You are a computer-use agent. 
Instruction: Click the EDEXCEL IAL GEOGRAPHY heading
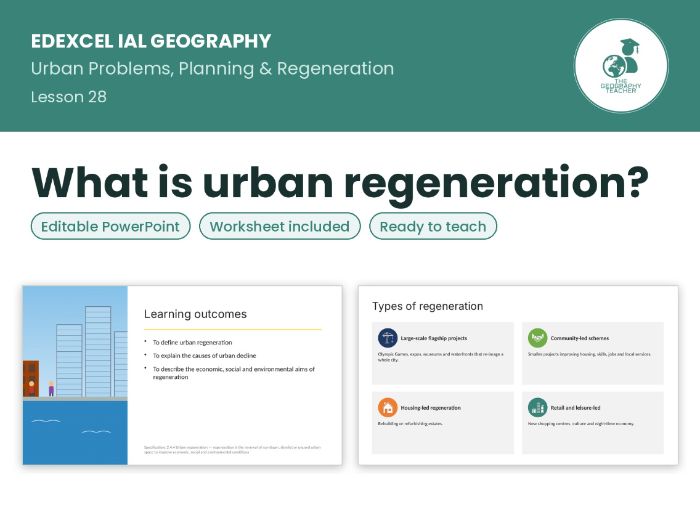[x=151, y=41]
